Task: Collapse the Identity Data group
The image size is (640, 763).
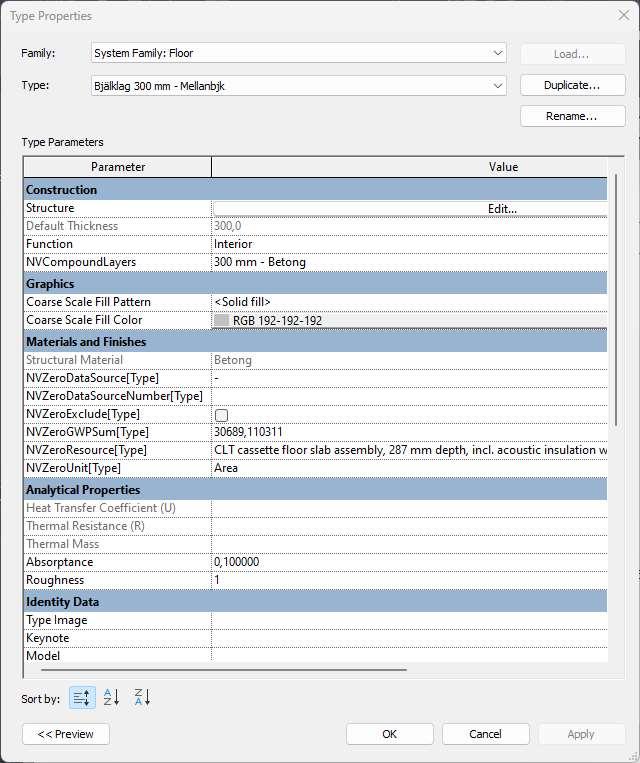Action: (x=315, y=601)
